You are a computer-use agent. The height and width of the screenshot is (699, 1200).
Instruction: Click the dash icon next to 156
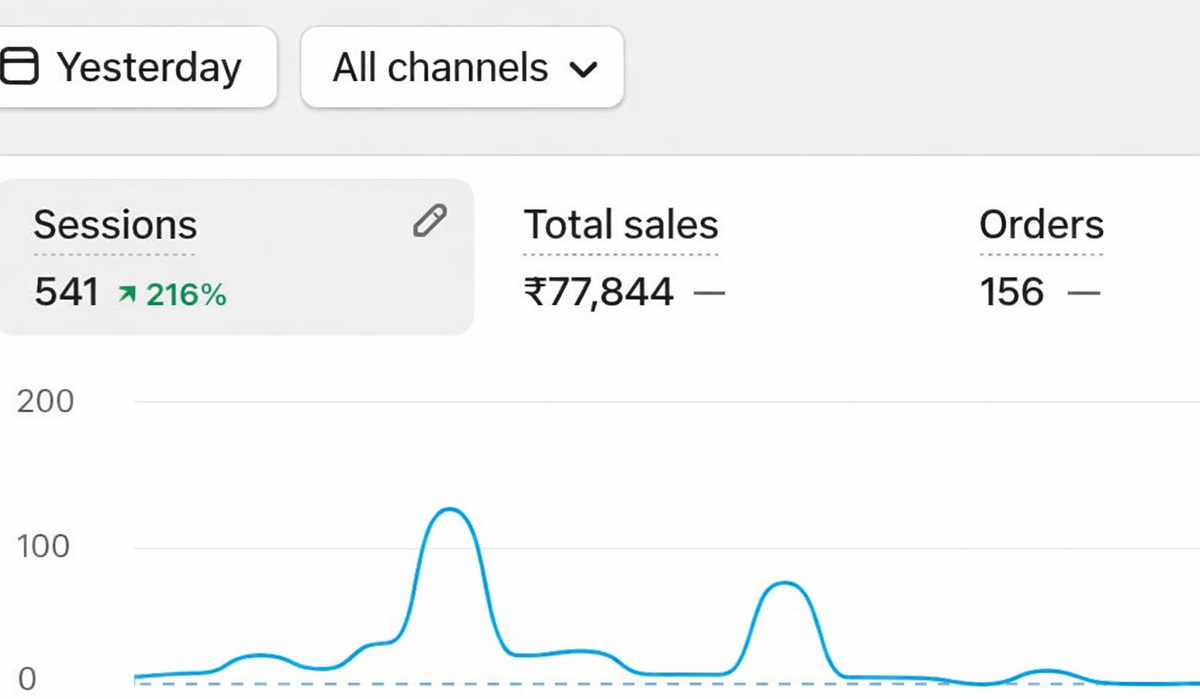coord(1083,293)
